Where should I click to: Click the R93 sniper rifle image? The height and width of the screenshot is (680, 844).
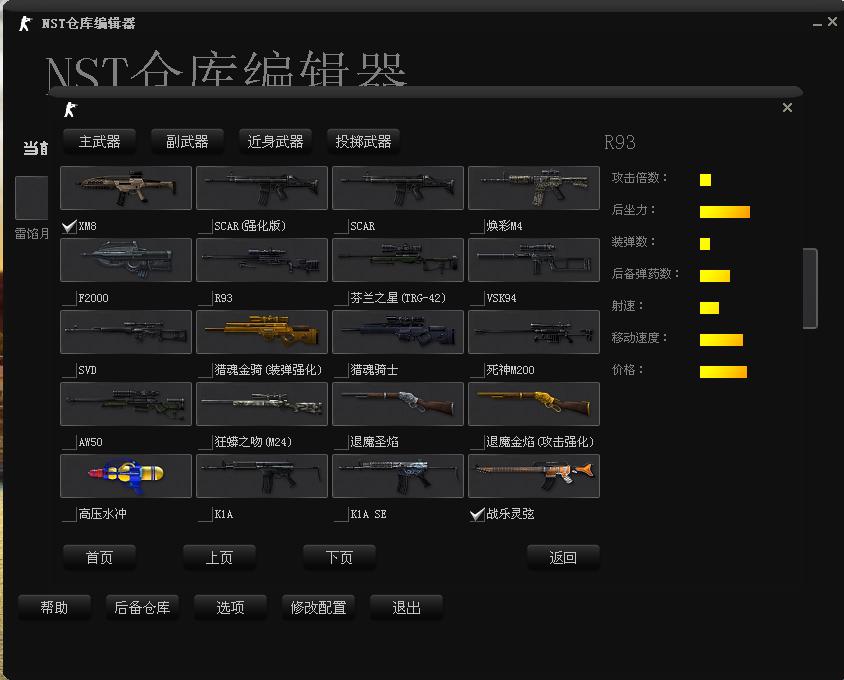click(262, 260)
